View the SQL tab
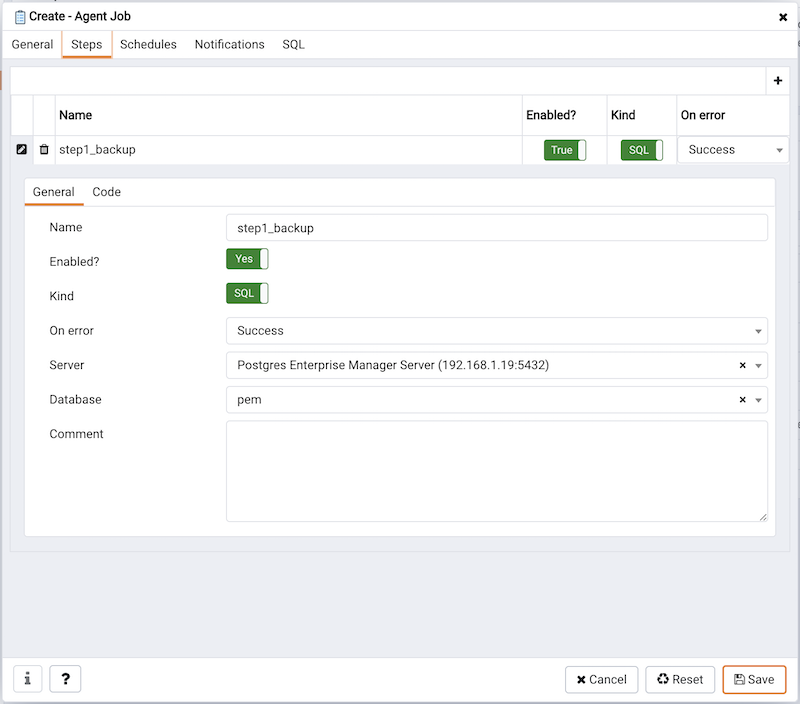 (293, 44)
